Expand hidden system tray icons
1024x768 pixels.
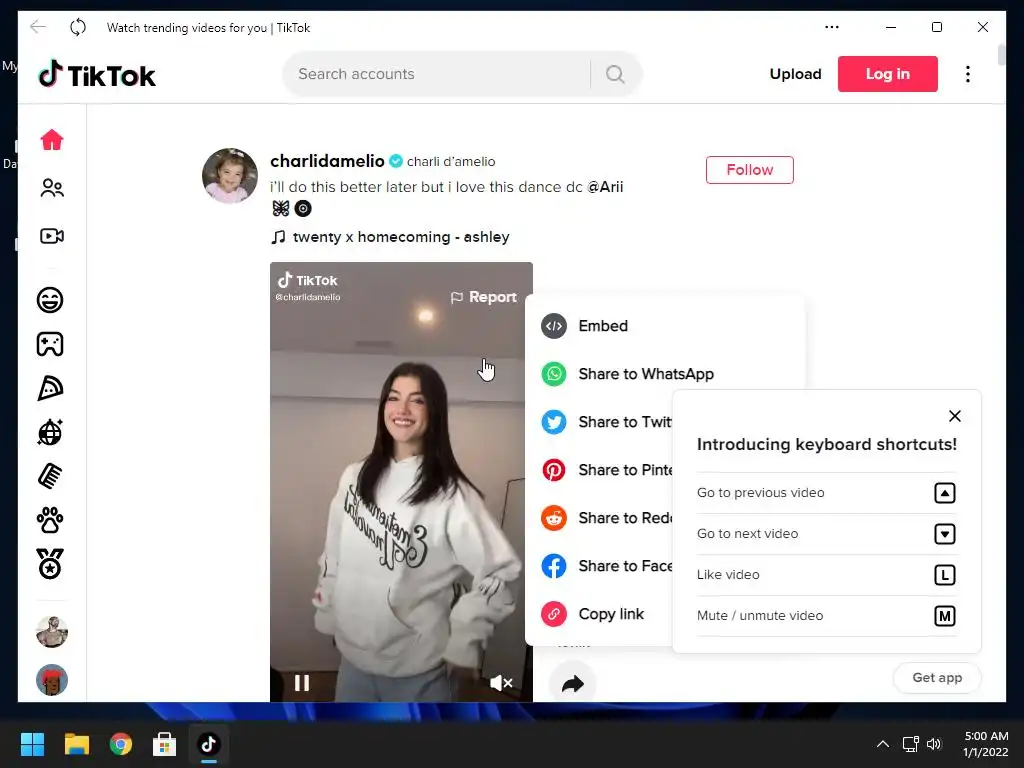882,744
